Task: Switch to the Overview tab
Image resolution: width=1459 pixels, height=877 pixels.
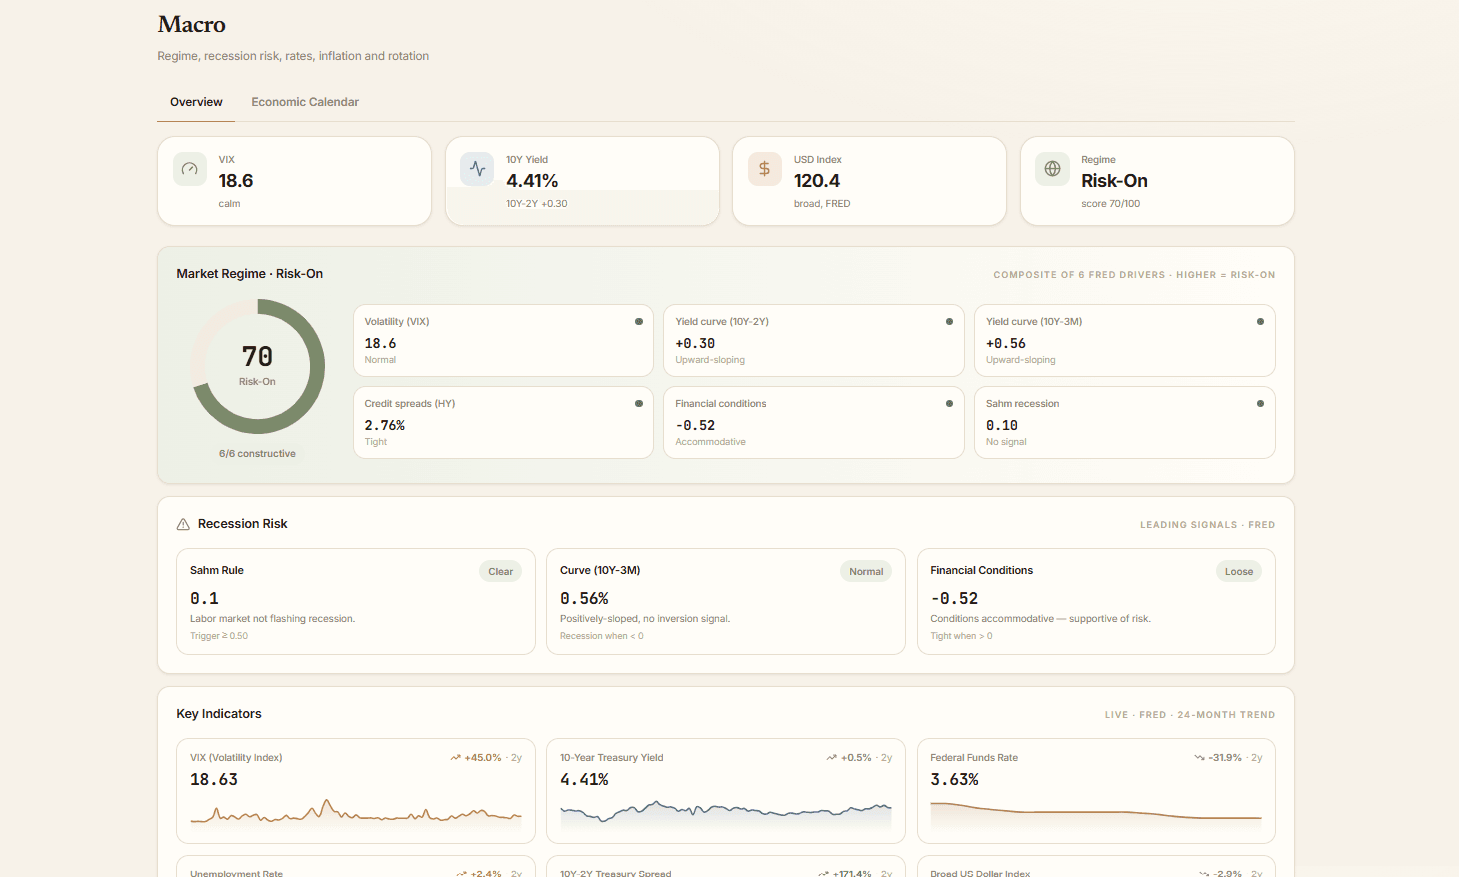Action: [x=196, y=102]
